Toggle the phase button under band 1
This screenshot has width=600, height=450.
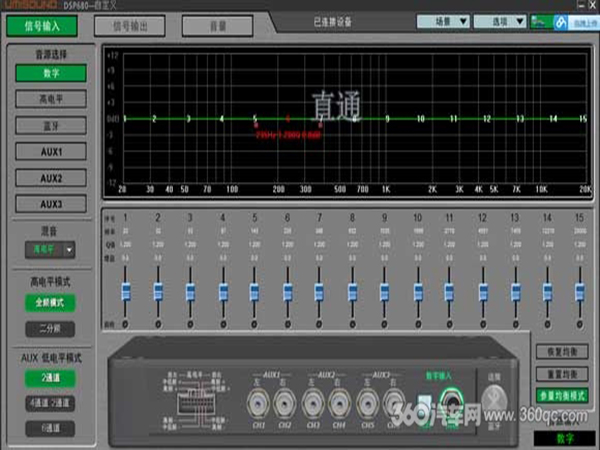tap(126, 324)
